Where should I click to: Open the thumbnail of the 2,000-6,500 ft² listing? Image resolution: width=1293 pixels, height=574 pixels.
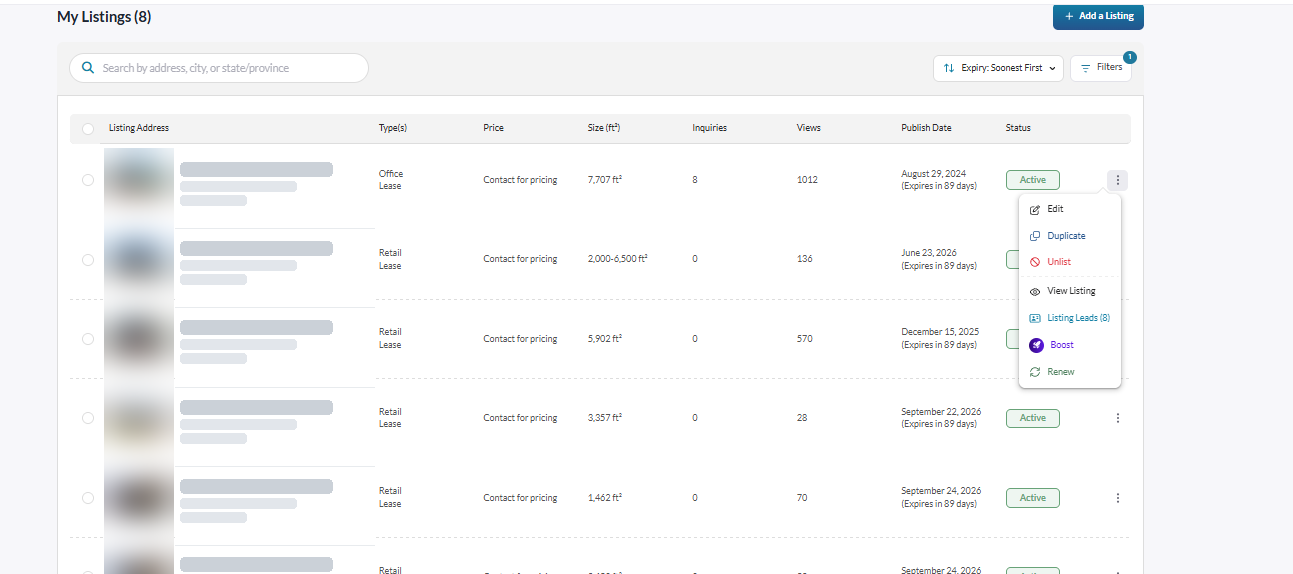(139, 260)
